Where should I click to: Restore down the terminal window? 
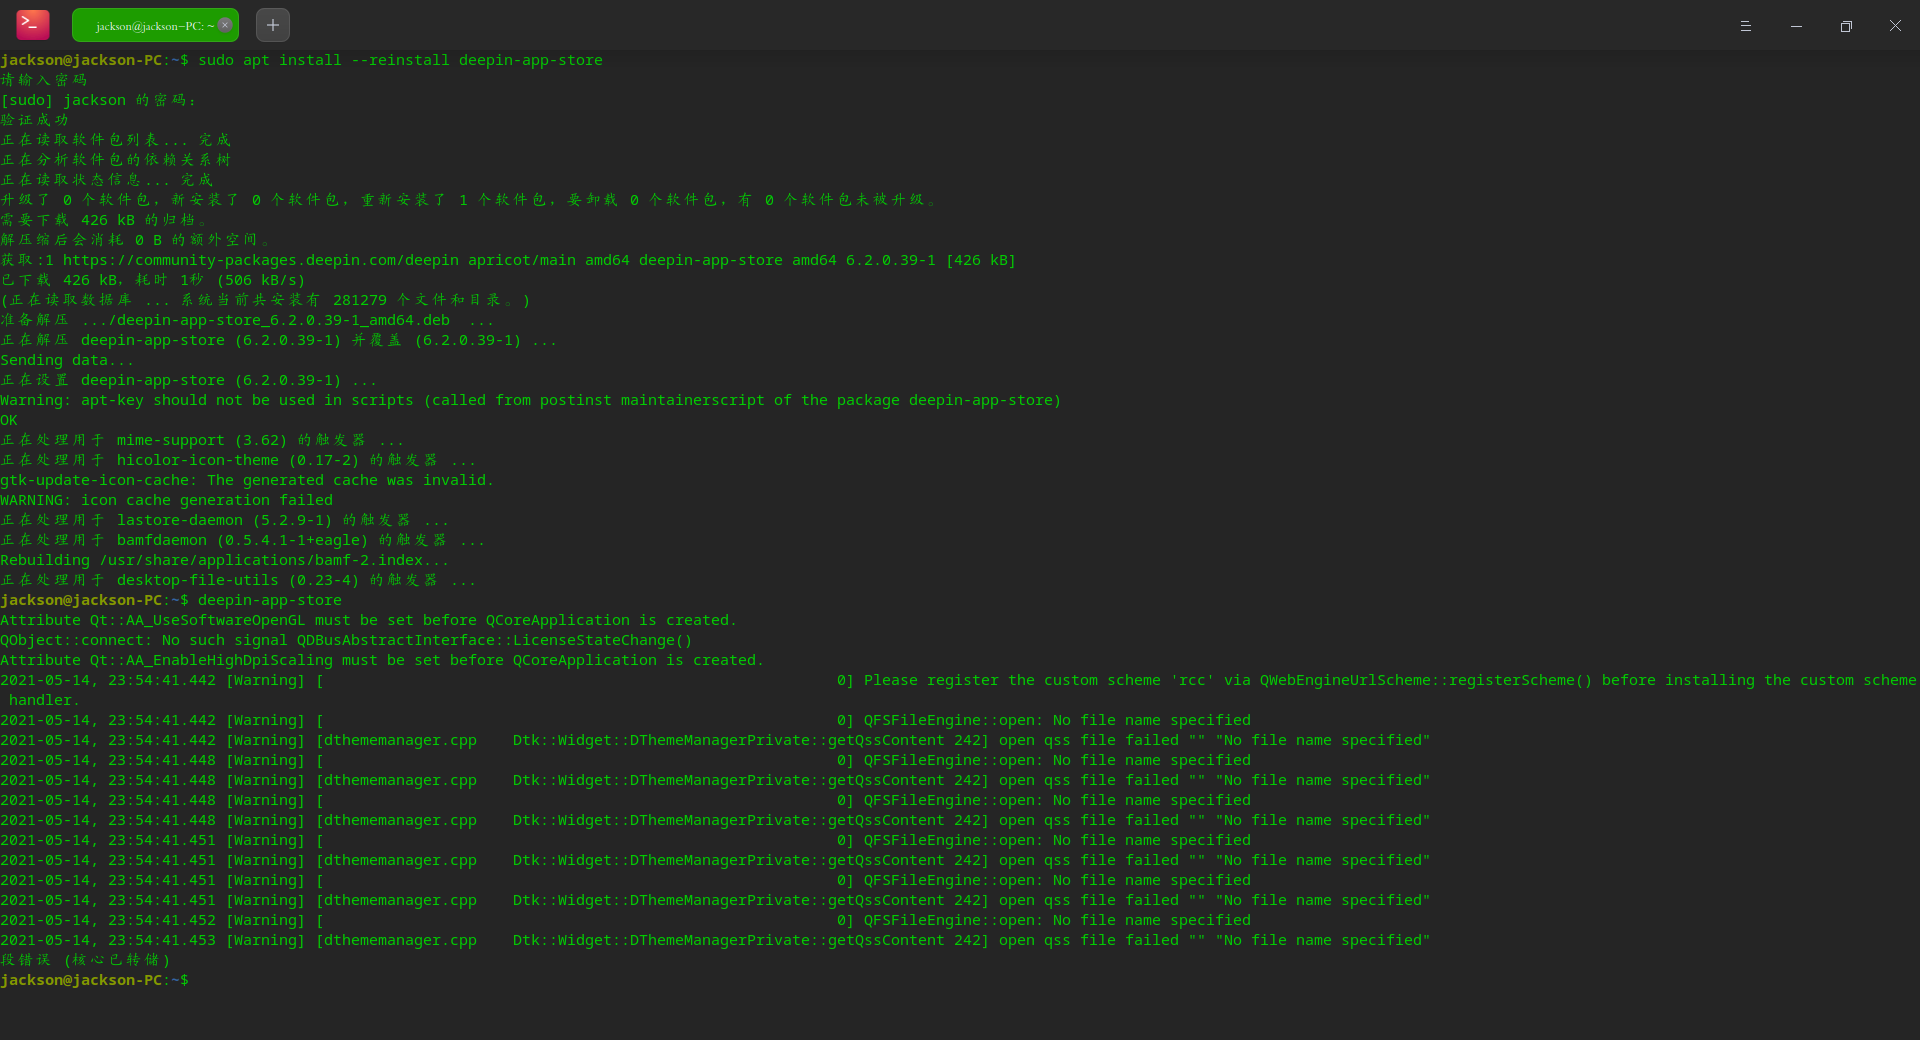coord(1846,26)
